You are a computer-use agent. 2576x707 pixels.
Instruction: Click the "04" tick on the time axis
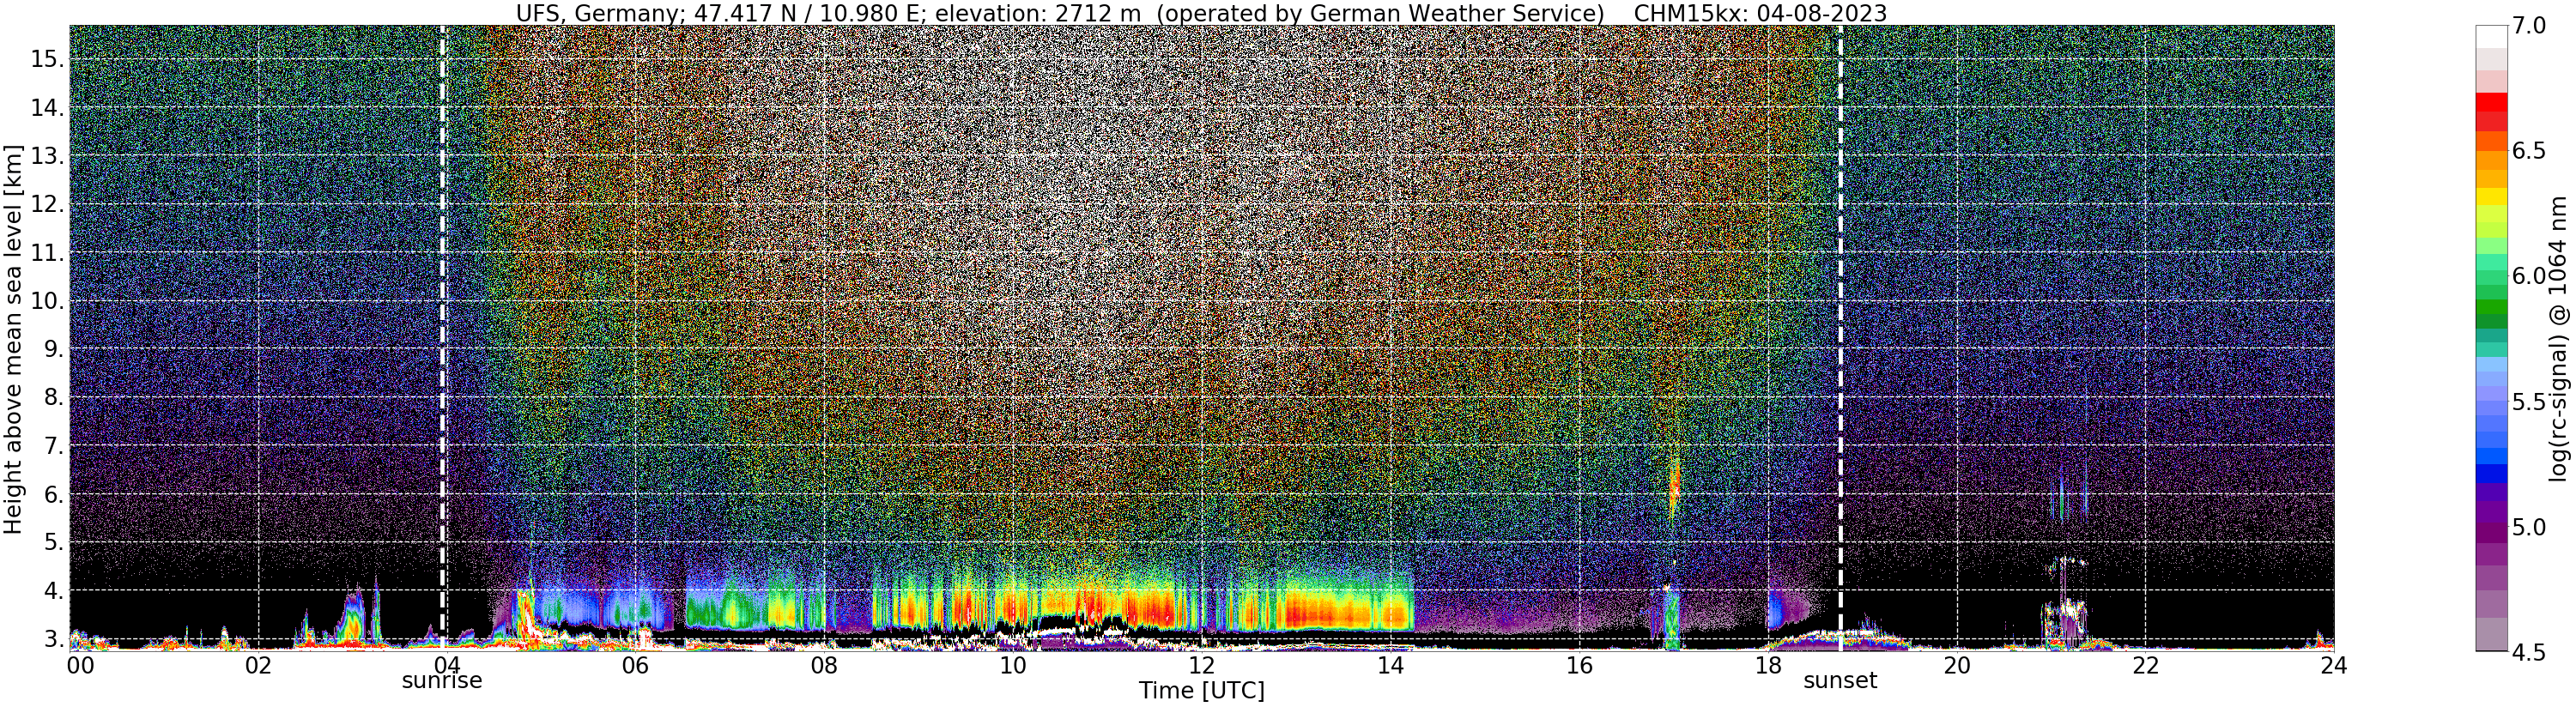click(x=446, y=665)
